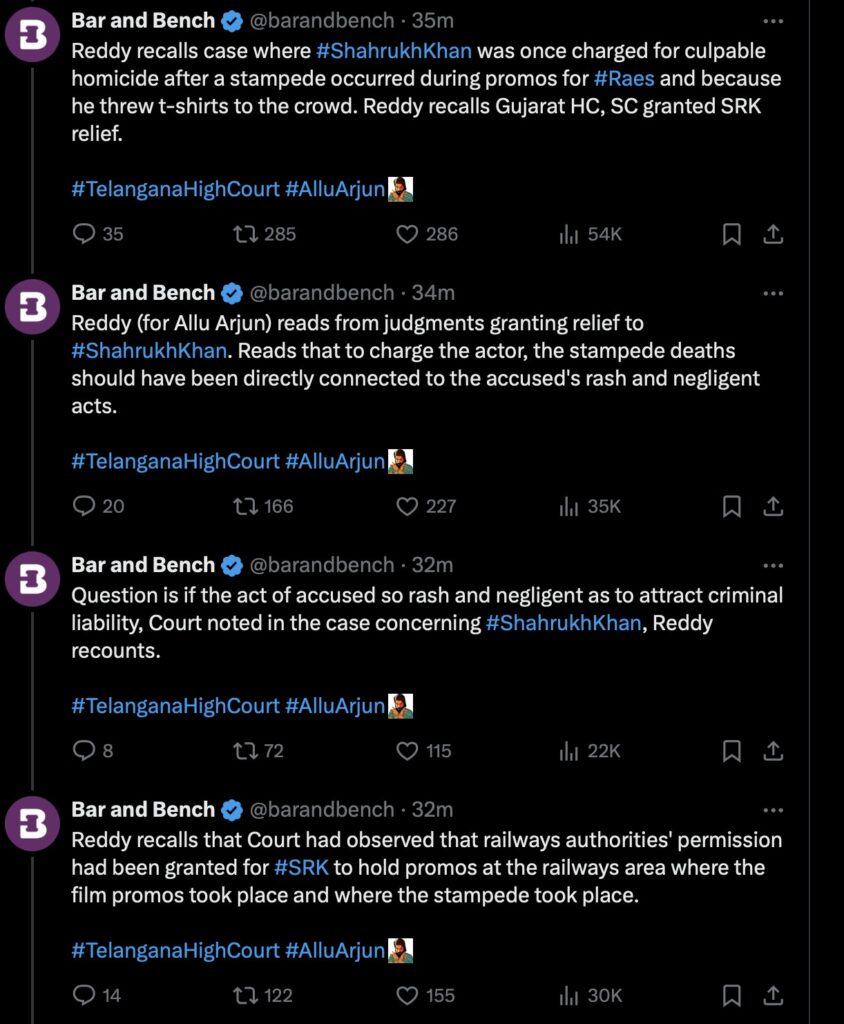The width and height of the screenshot is (844, 1024).
Task: Open @barandbench handle on the 34m tweet
Action: tap(322, 293)
